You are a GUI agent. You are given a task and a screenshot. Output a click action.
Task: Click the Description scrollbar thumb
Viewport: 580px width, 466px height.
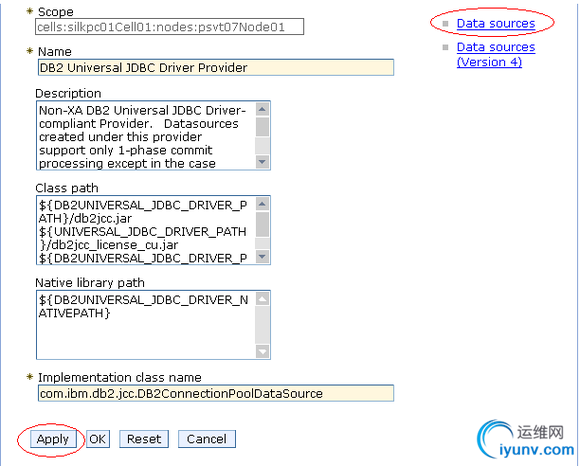coord(262,127)
